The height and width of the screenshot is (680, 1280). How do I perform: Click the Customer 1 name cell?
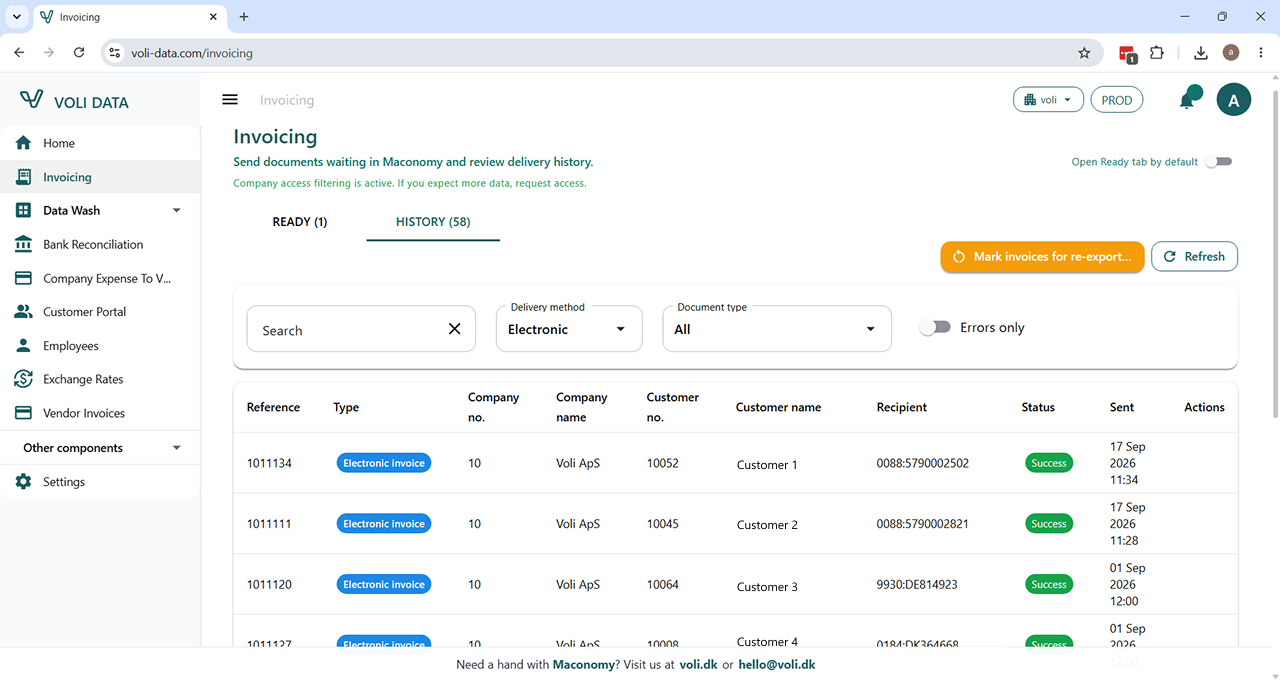pos(767,465)
